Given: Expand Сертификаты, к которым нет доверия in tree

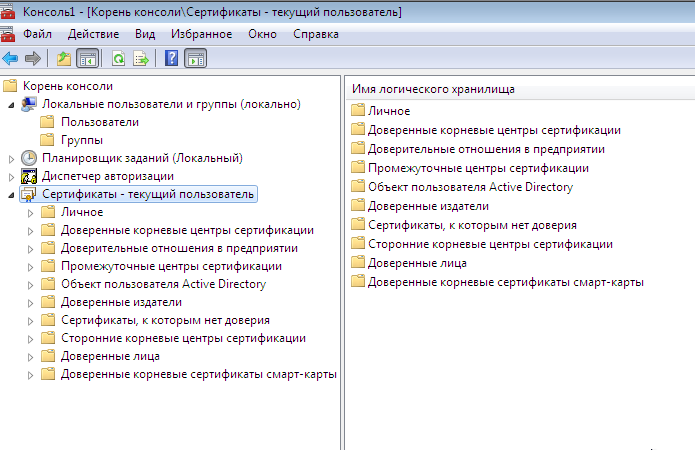Looking at the screenshot, I should 30,321.
